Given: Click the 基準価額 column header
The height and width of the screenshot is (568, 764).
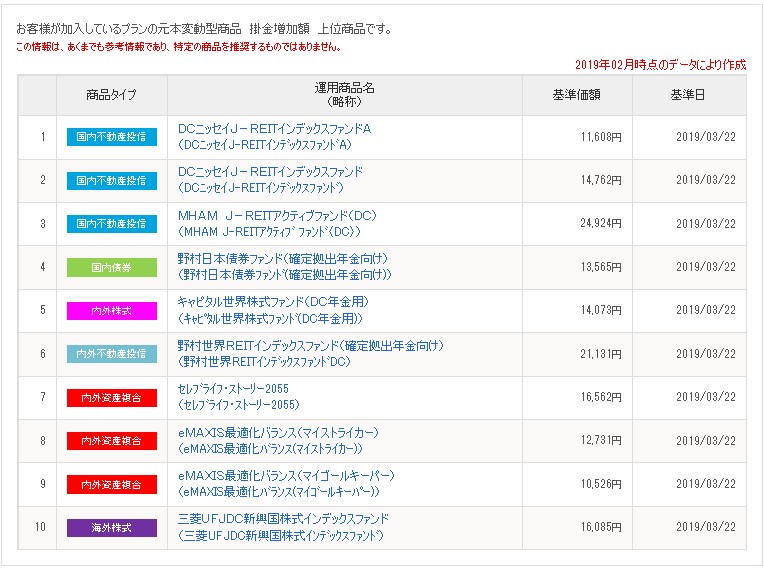Looking at the screenshot, I should tap(577, 95).
